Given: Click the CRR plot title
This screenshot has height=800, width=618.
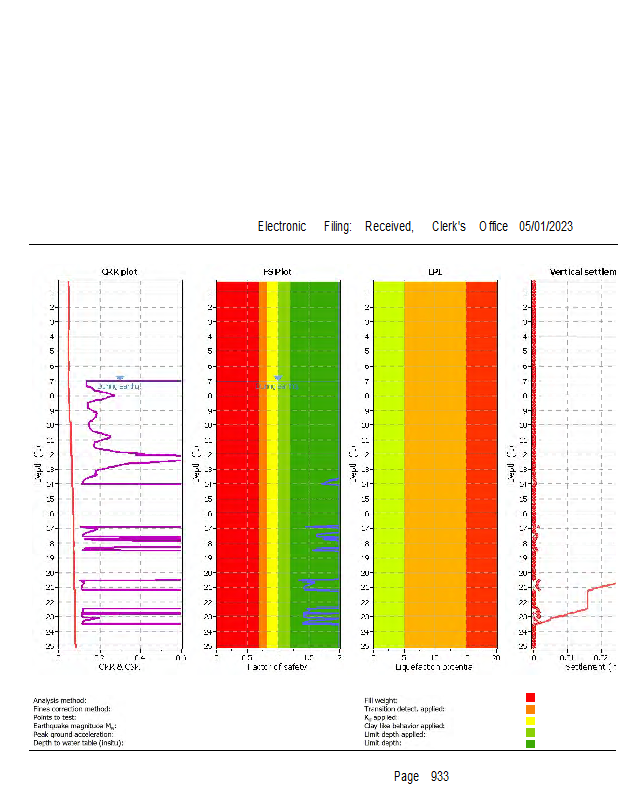Looking at the screenshot, I should click(120, 272).
